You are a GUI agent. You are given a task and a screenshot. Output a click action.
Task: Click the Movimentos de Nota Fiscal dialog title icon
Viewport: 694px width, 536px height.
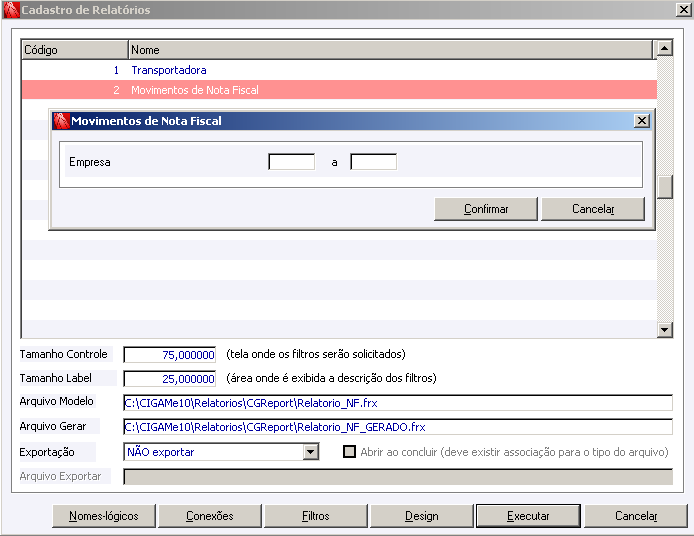click(x=61, y=121)
